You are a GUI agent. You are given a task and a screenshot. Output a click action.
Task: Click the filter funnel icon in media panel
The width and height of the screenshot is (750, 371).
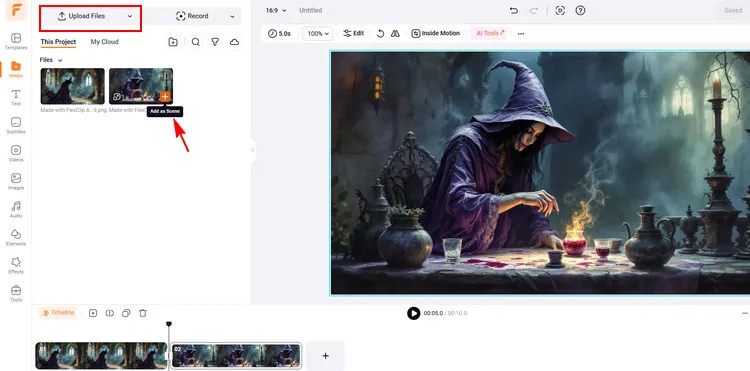[x=215, y=42]
